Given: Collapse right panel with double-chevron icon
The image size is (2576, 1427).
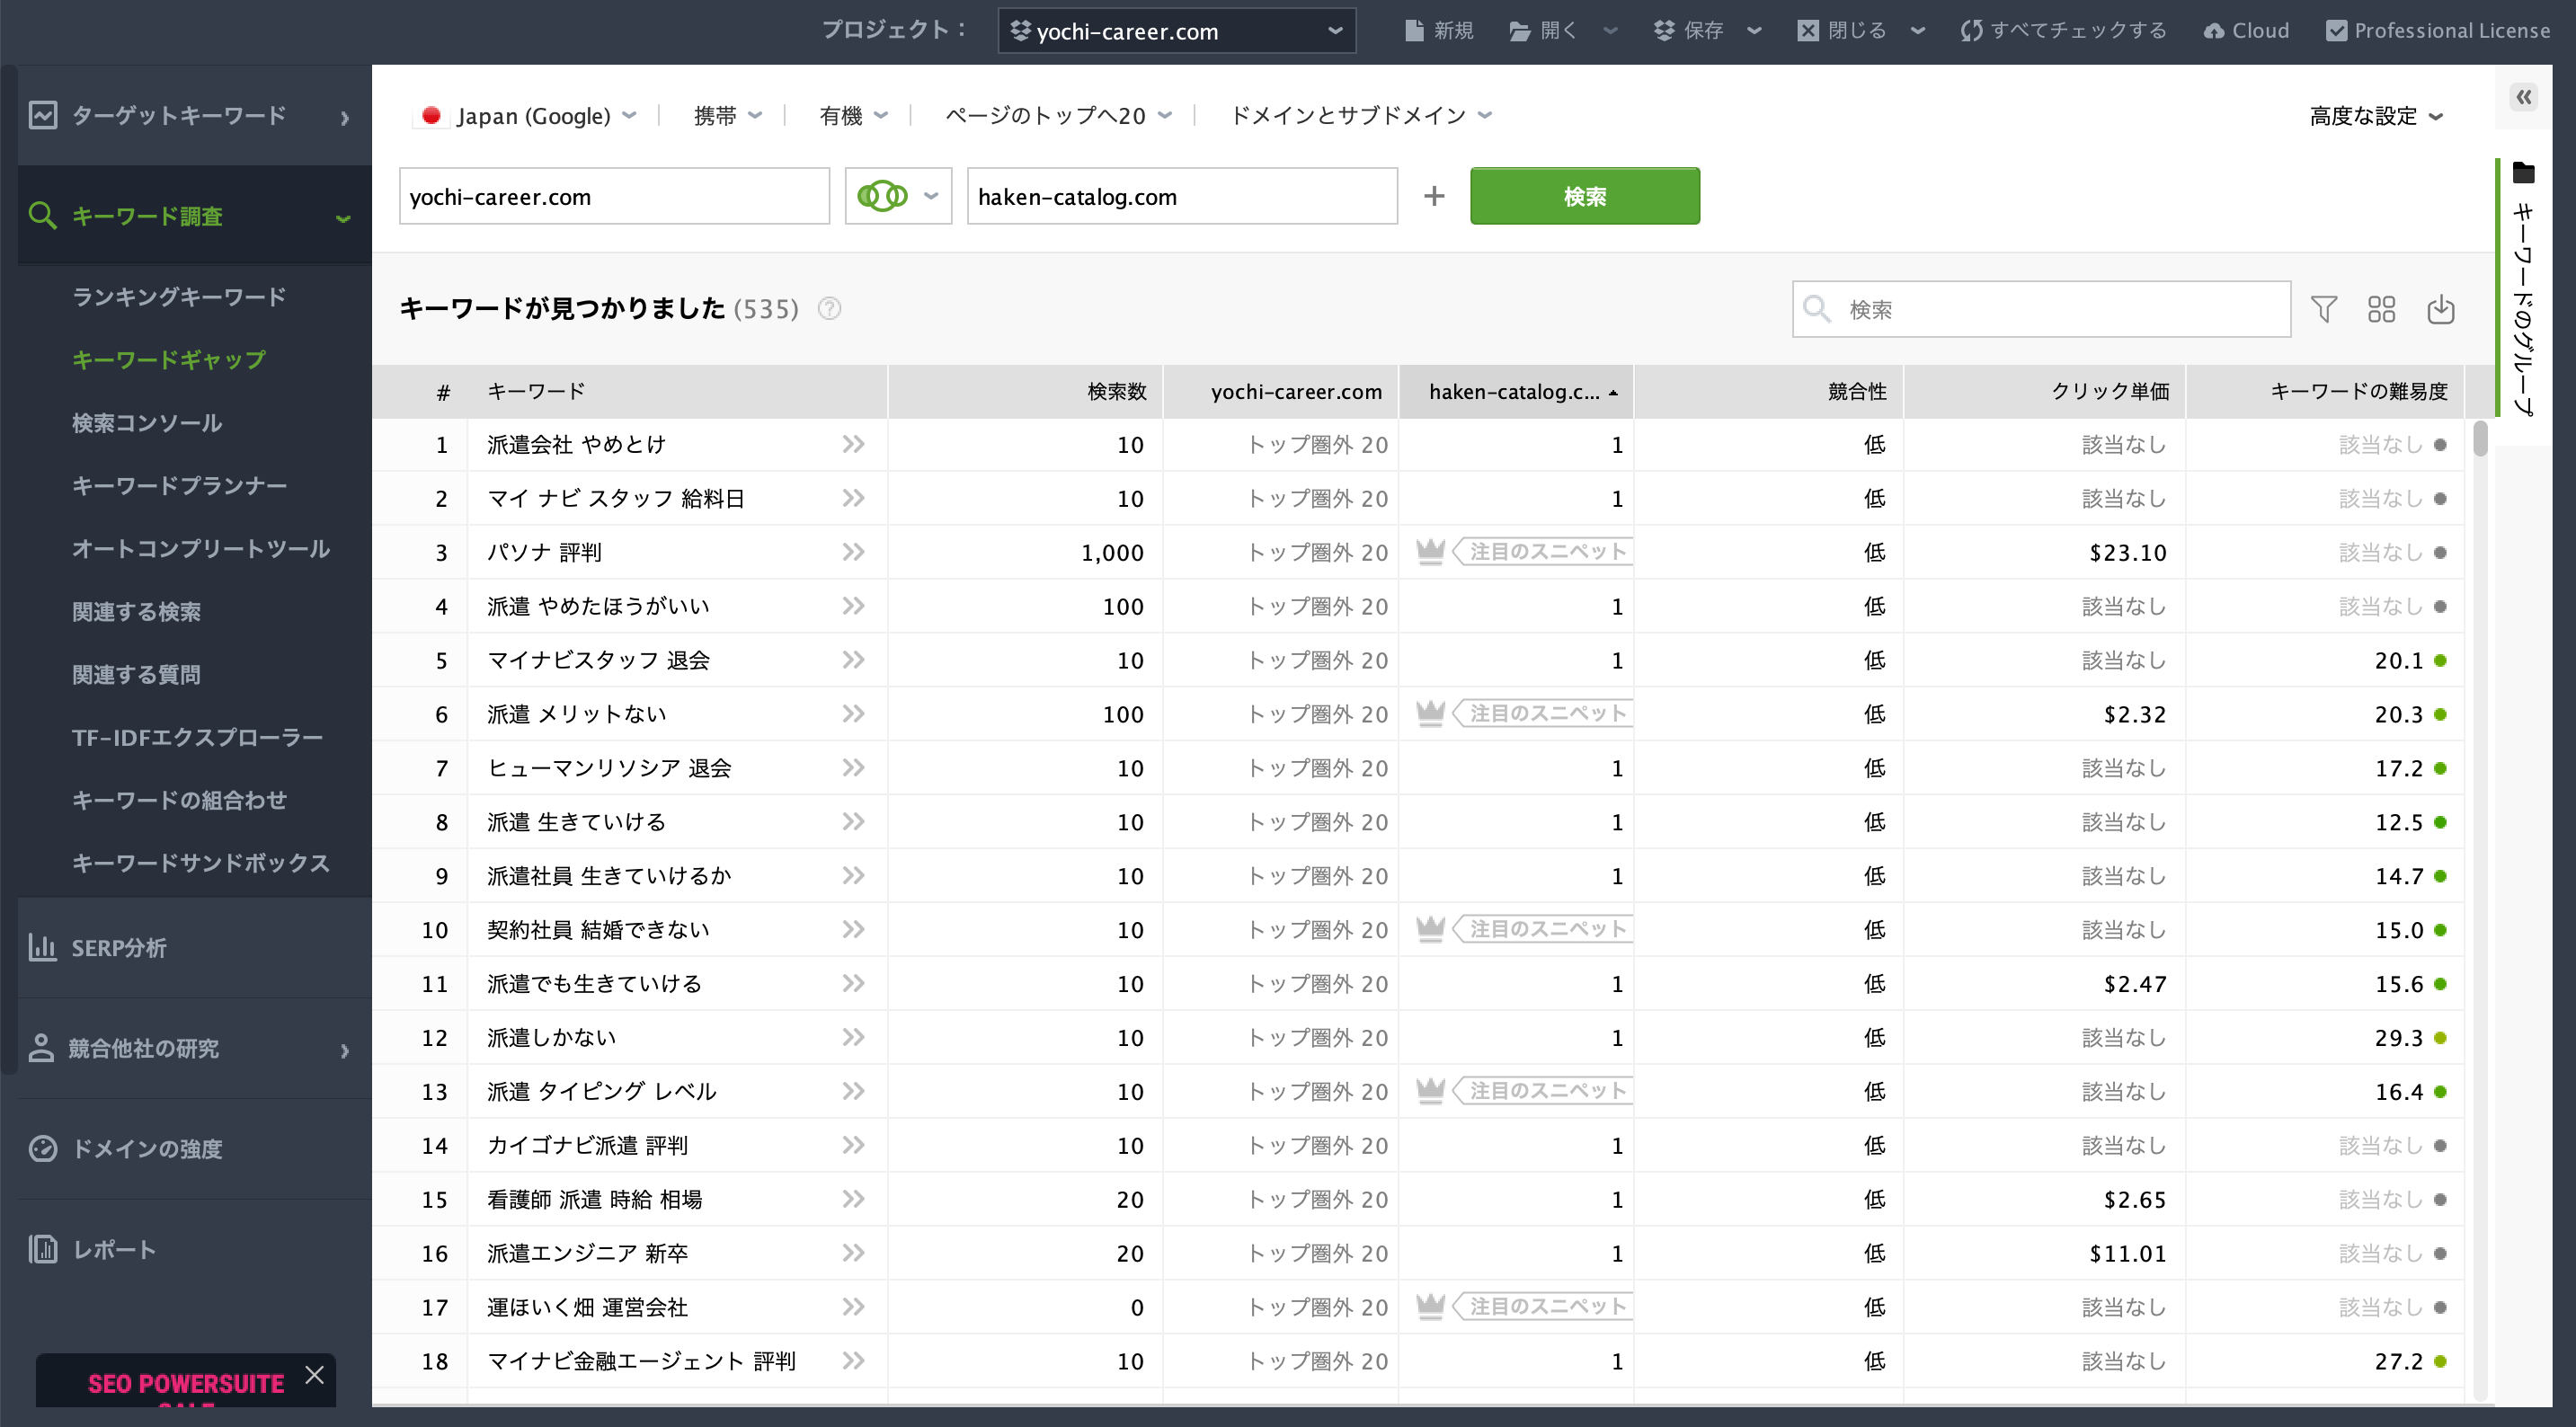Looking at the screenshot, I should tap(2523, 97).
